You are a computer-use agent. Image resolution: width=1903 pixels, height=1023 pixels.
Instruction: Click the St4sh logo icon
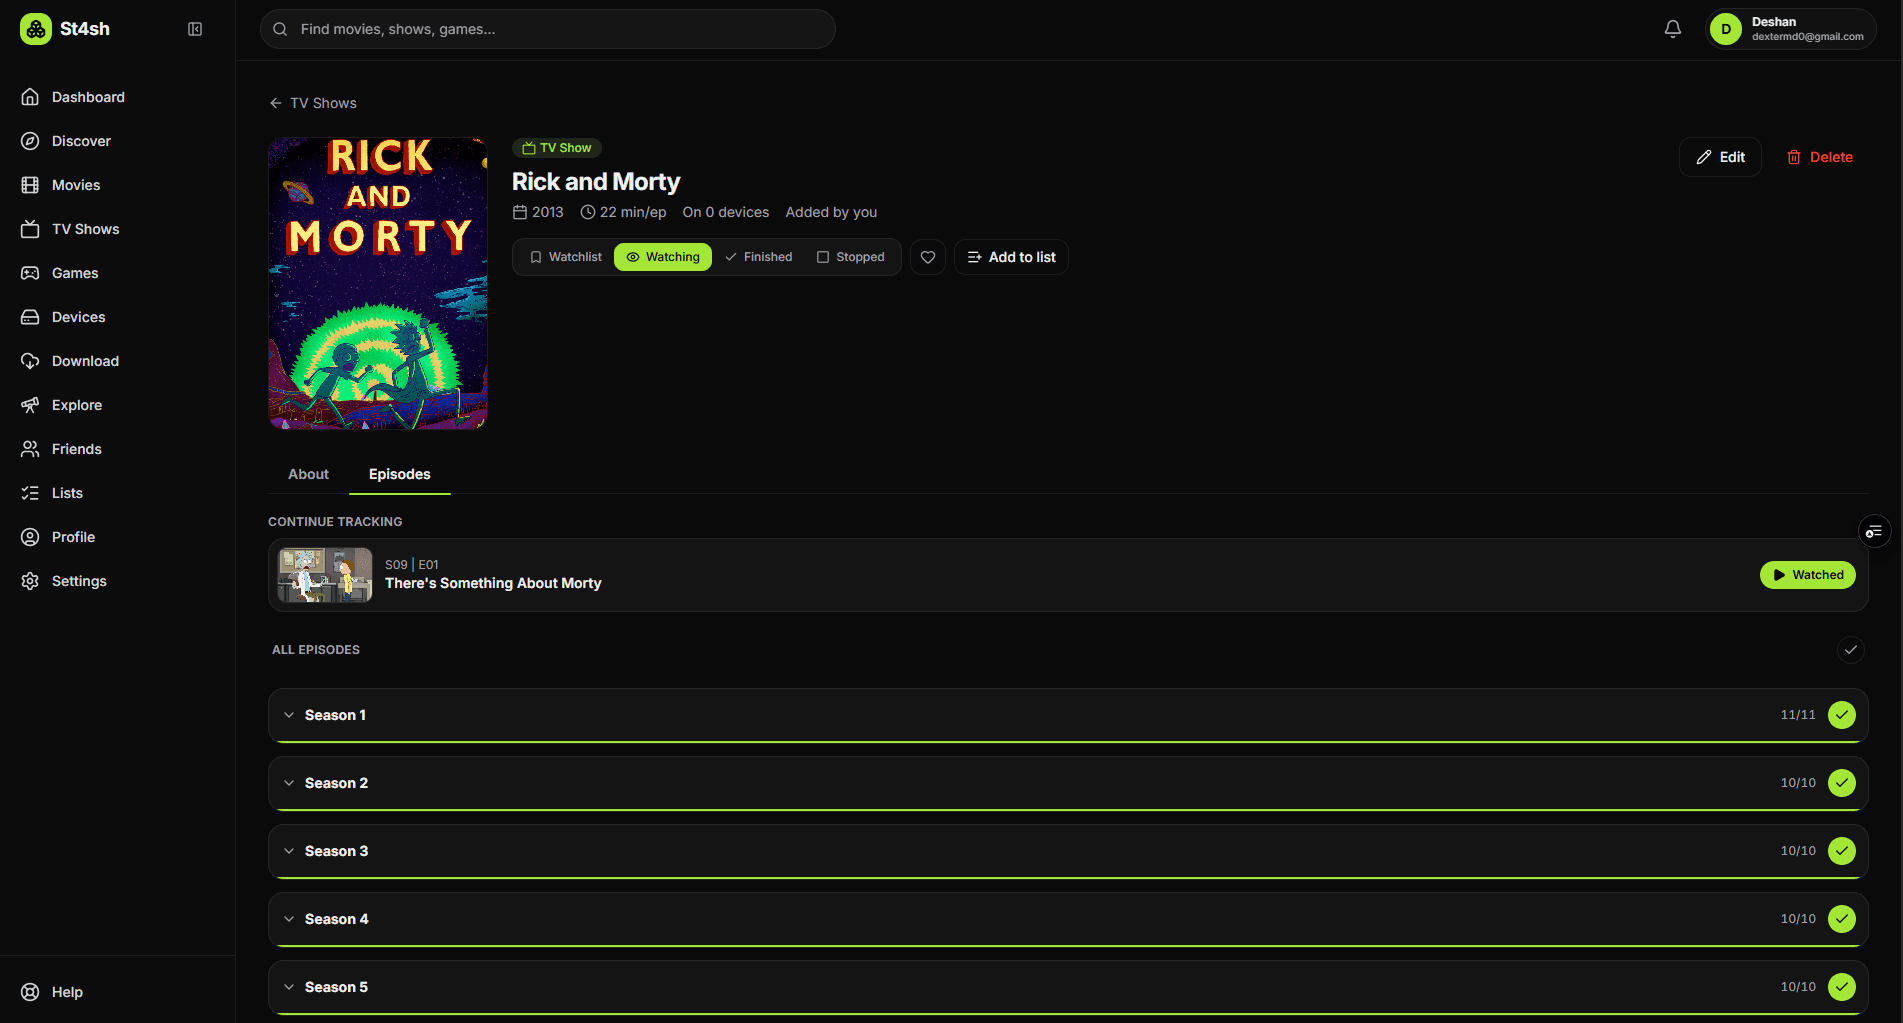pos(36,29)
